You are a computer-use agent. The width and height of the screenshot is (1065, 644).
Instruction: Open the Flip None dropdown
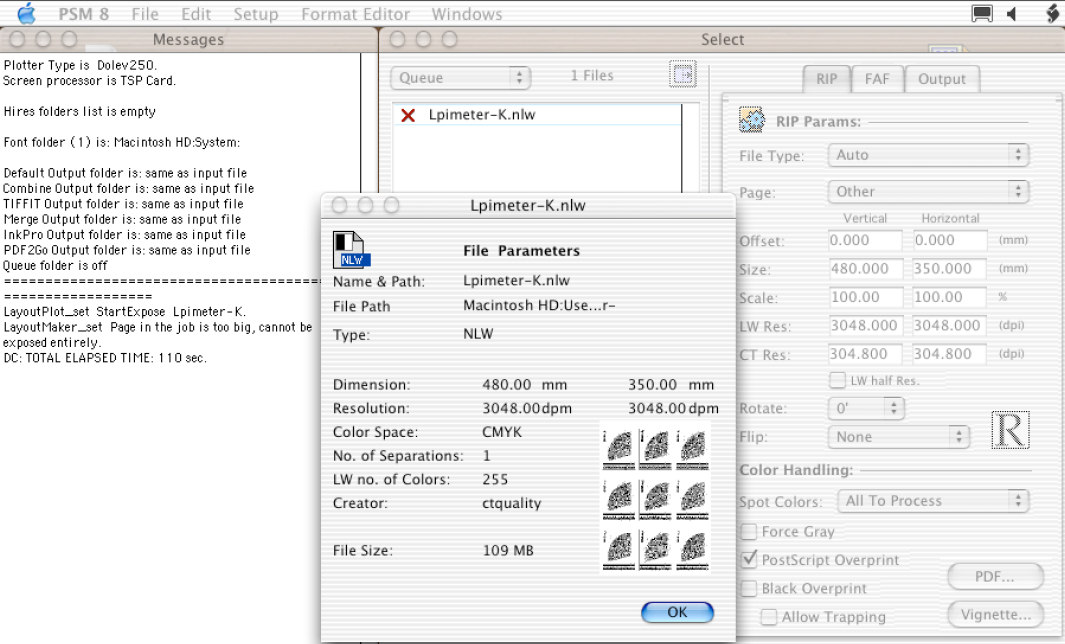[x=898, y=437]
